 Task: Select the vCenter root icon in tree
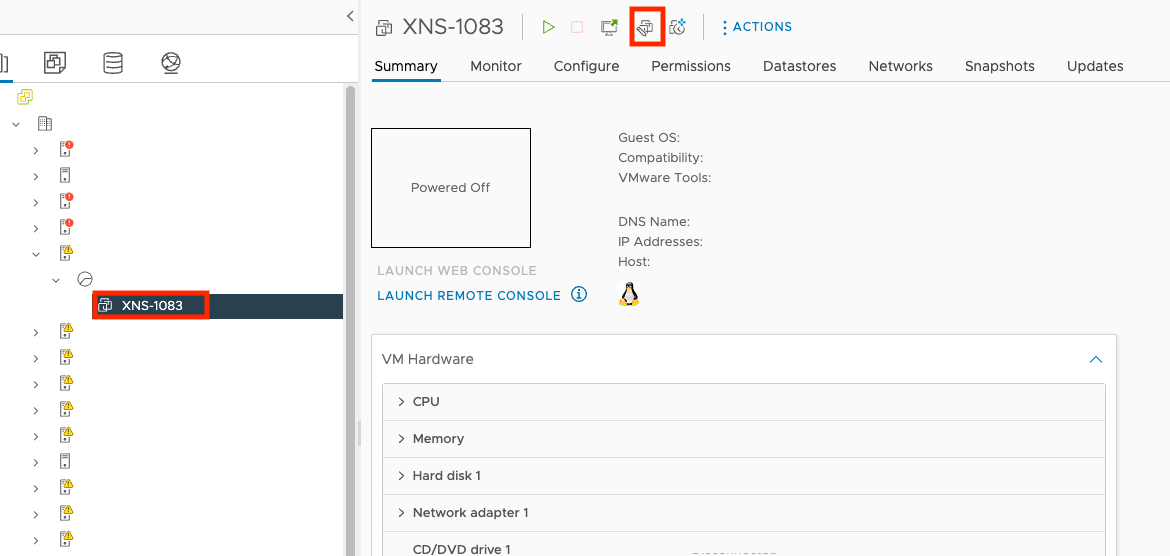click(x=25, y=97)
